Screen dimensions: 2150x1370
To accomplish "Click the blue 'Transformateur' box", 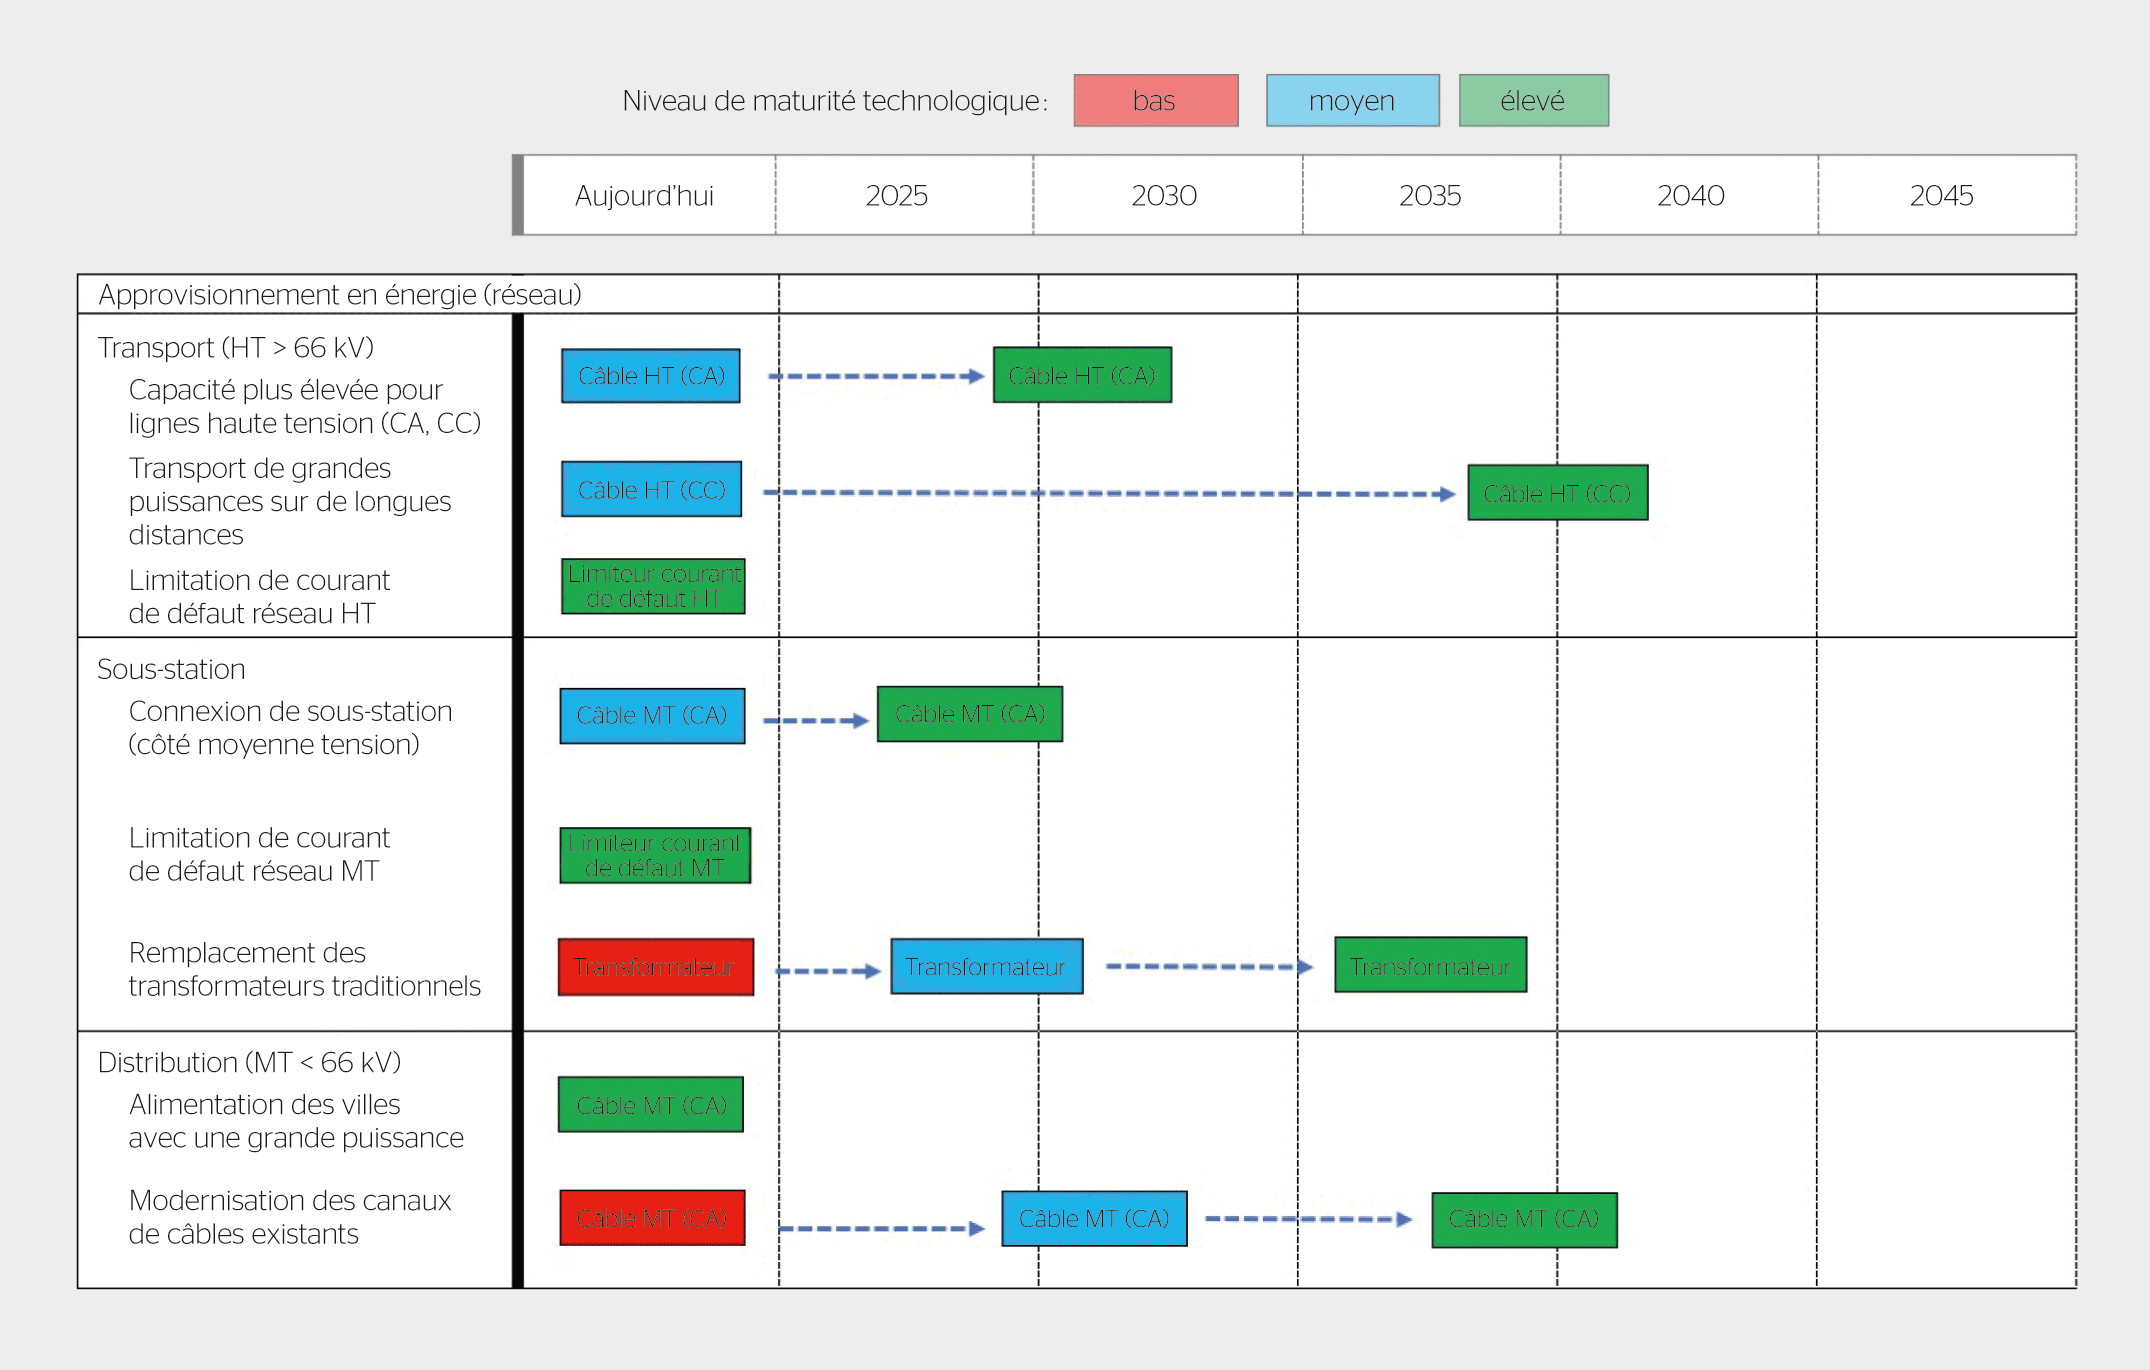I will tap(986, 967).
